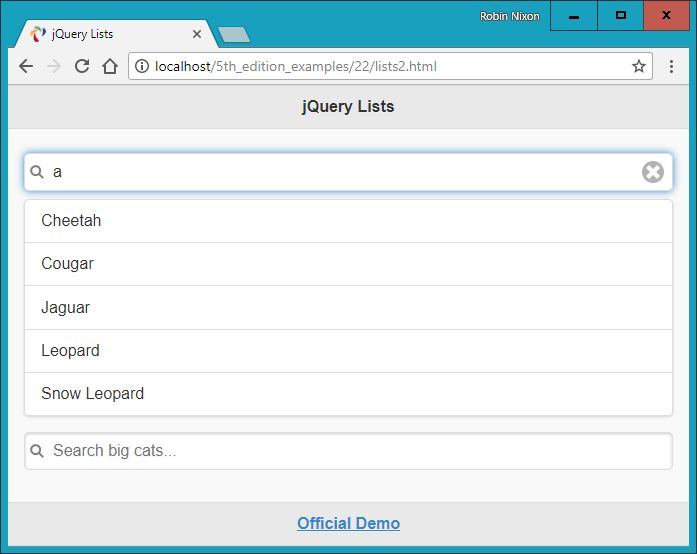Select the jQuery Lists tab
This screenshot has height=554, width=697.
coord(116,34)
